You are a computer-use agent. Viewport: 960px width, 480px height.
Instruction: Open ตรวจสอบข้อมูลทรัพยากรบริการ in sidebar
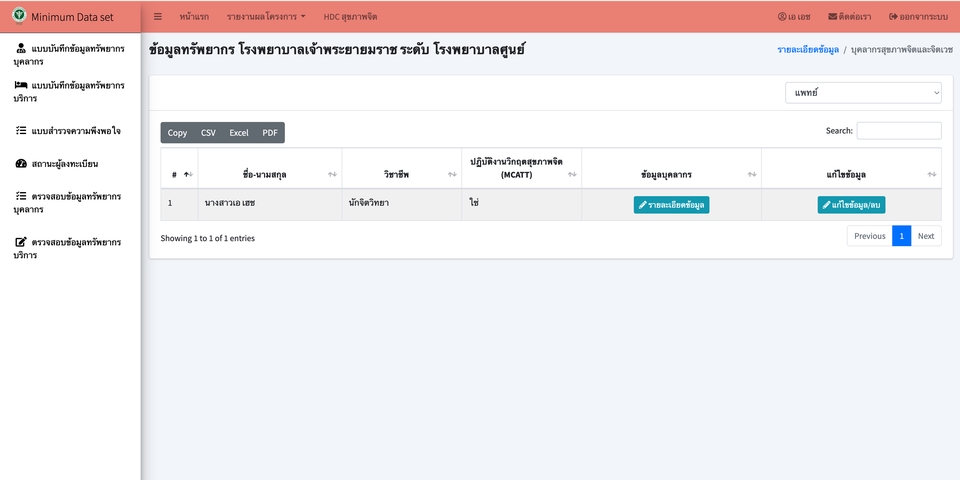click(70, 248)
